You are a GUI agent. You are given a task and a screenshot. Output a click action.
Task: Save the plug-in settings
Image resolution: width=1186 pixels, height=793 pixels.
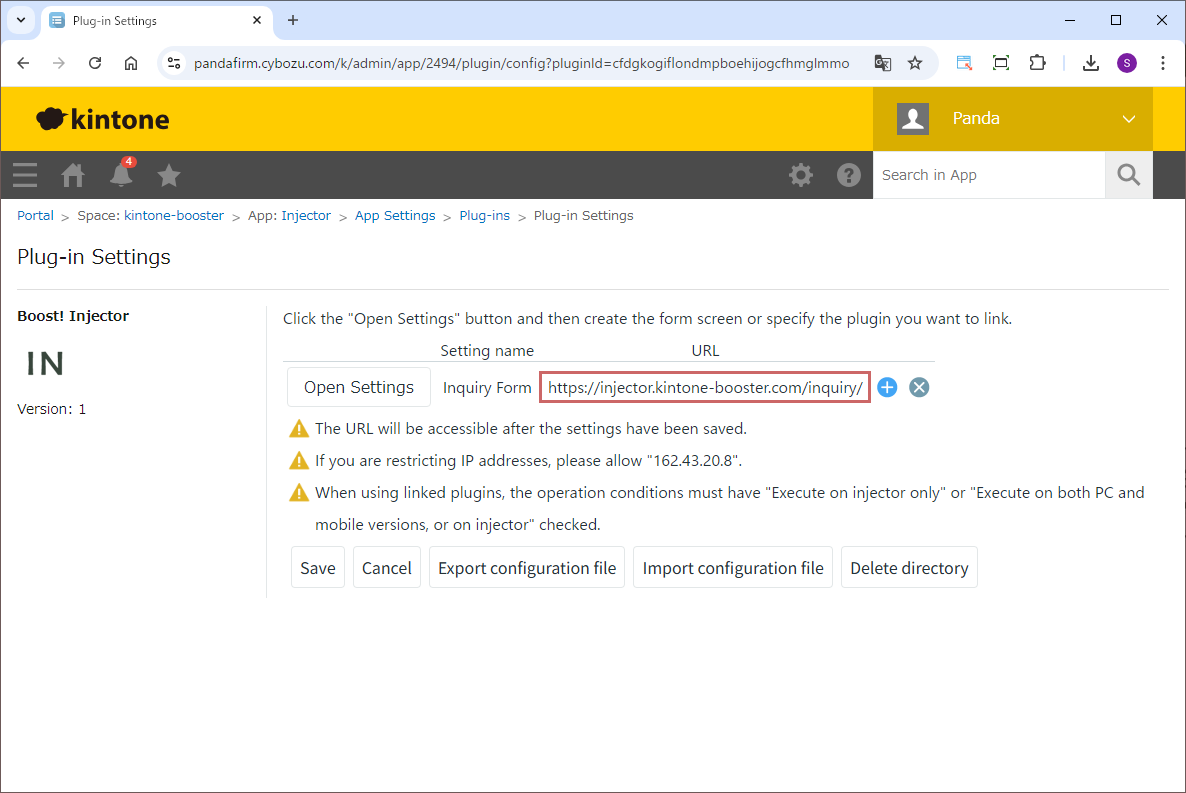pyautogui.click(x=318, y=568)
